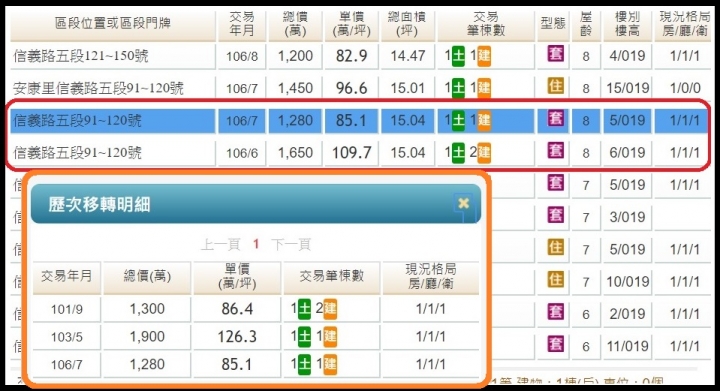Click 套 icon in highlighted 5/019 row
Screen dimensions: 720x391
556,119
